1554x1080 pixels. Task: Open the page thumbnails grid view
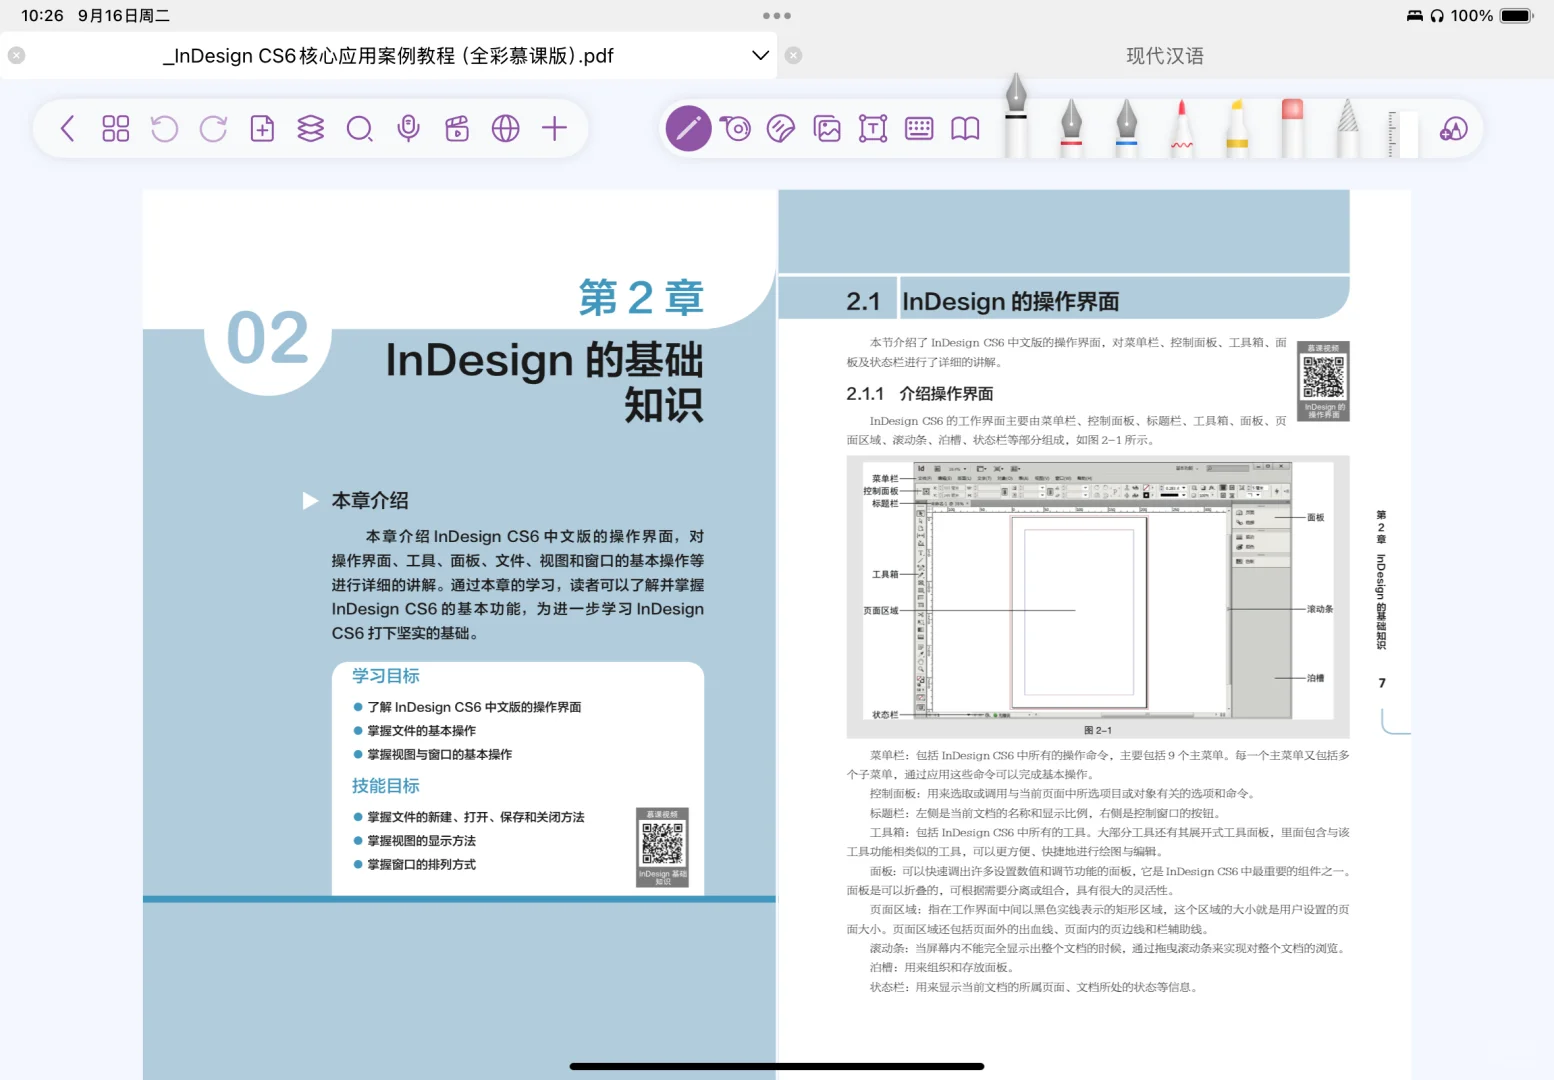(116, 128)
